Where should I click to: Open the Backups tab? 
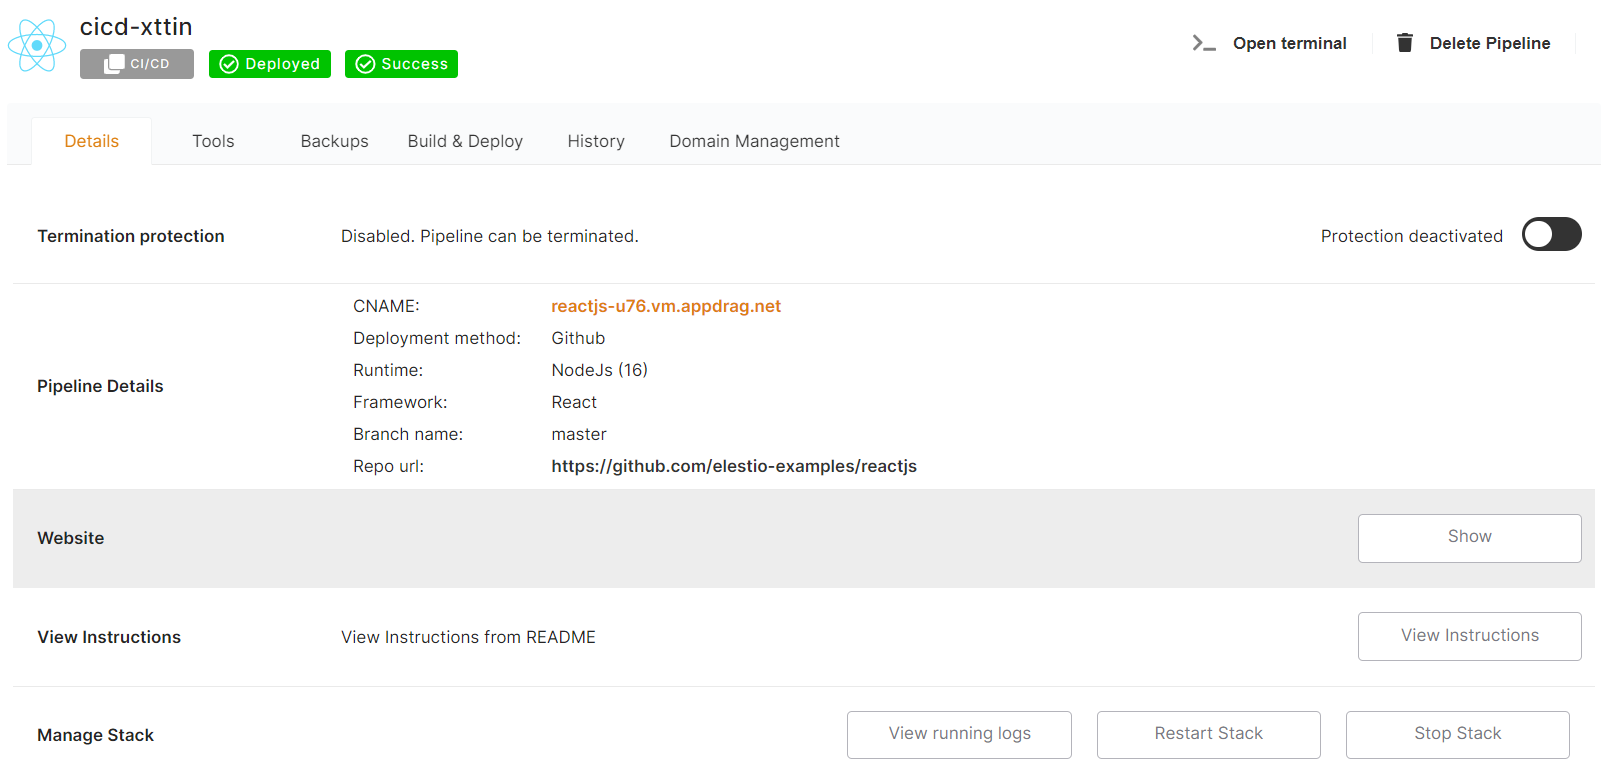[334, 141]
